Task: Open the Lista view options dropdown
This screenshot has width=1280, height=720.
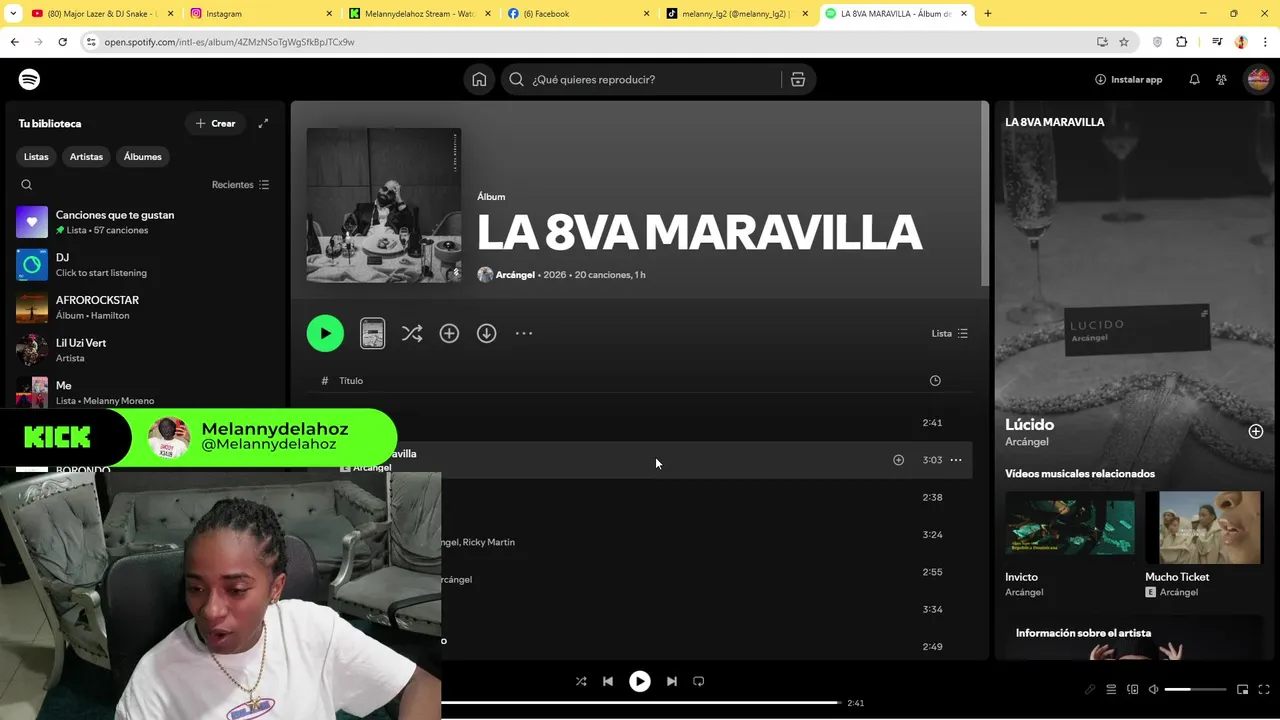Action: tap(950, 333)
